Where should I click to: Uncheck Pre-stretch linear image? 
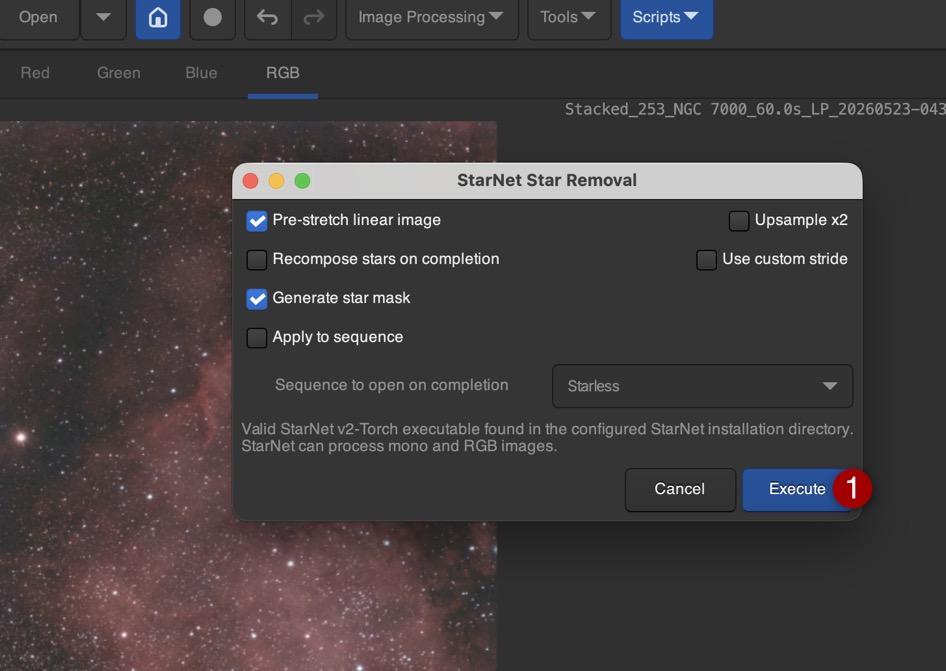point(256,221)
